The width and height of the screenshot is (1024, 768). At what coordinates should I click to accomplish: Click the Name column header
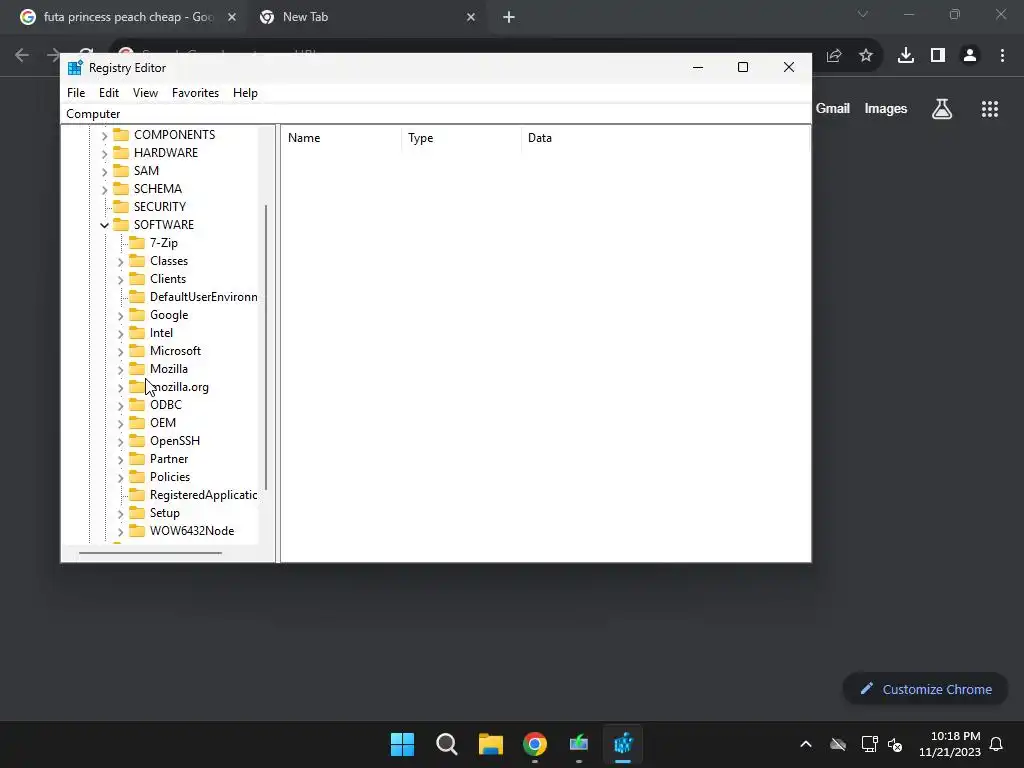click(342, 138)
